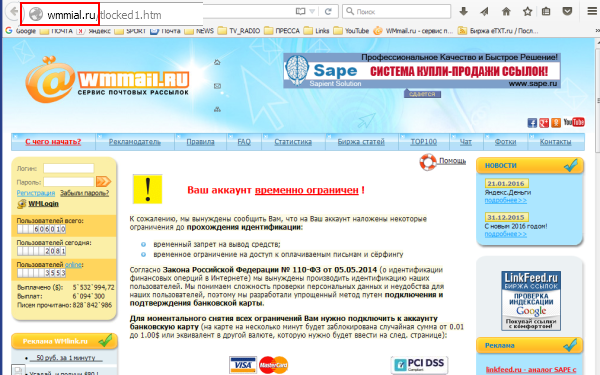Open the Статистика menu tab
The image size is (600, 375).
tap(293, 142)
